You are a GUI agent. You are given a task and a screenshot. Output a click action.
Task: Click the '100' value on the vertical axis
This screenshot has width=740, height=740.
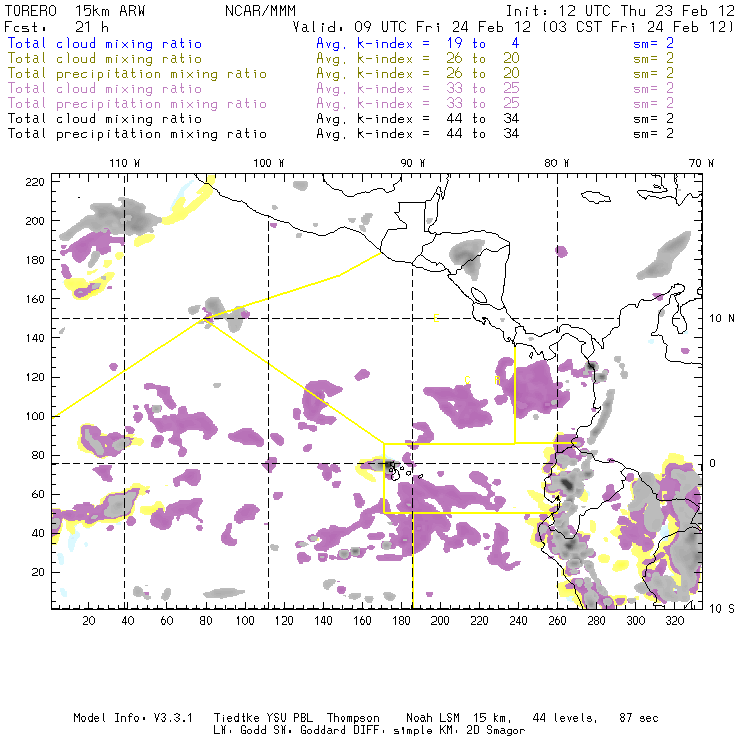pos(35,416)
